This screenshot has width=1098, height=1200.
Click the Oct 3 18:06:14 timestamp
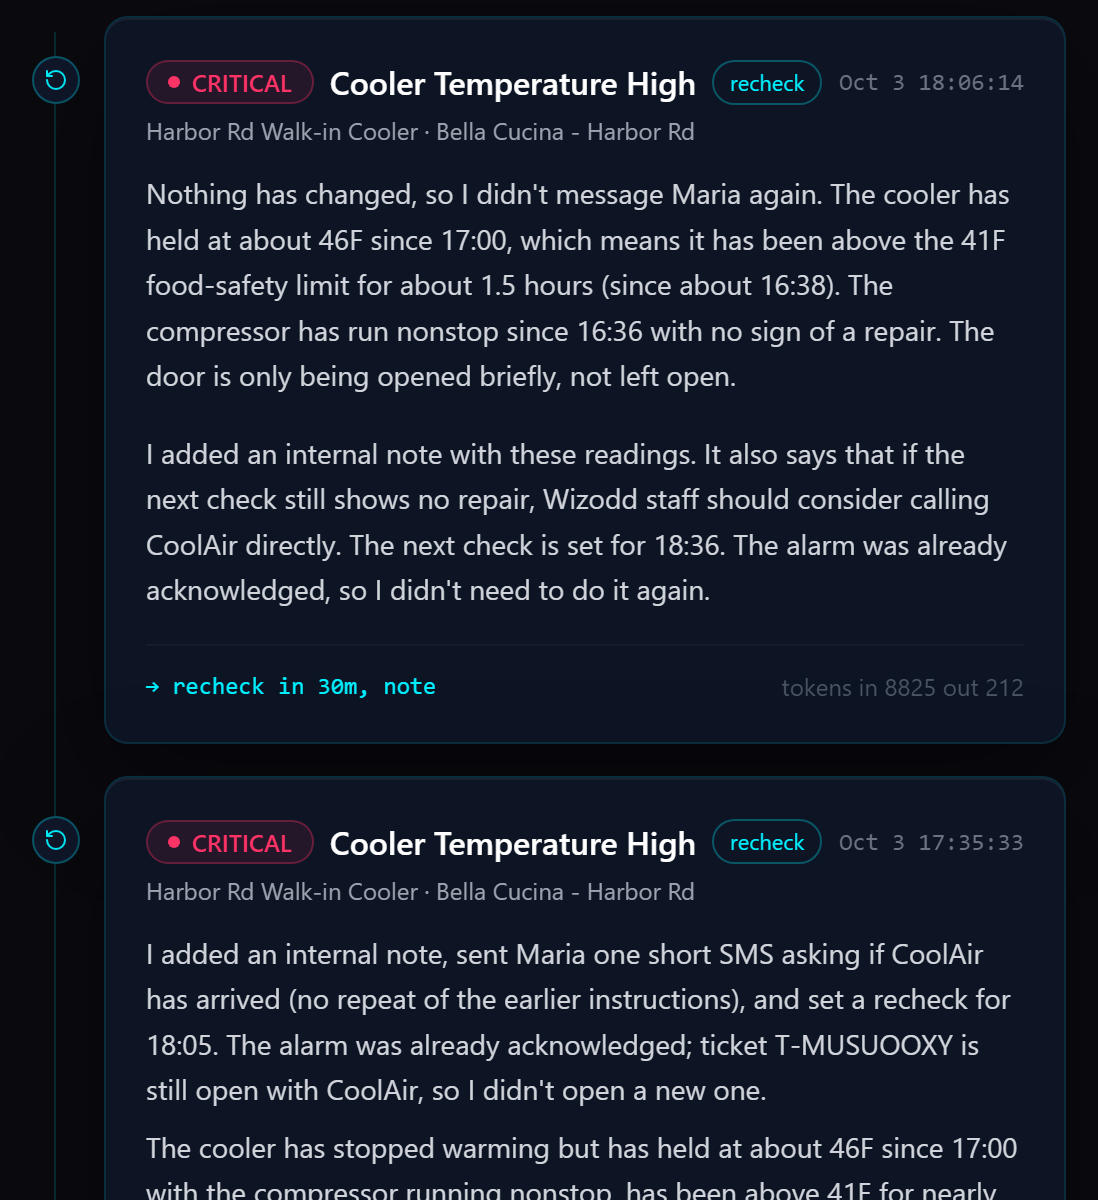click(x=931, y=83)
